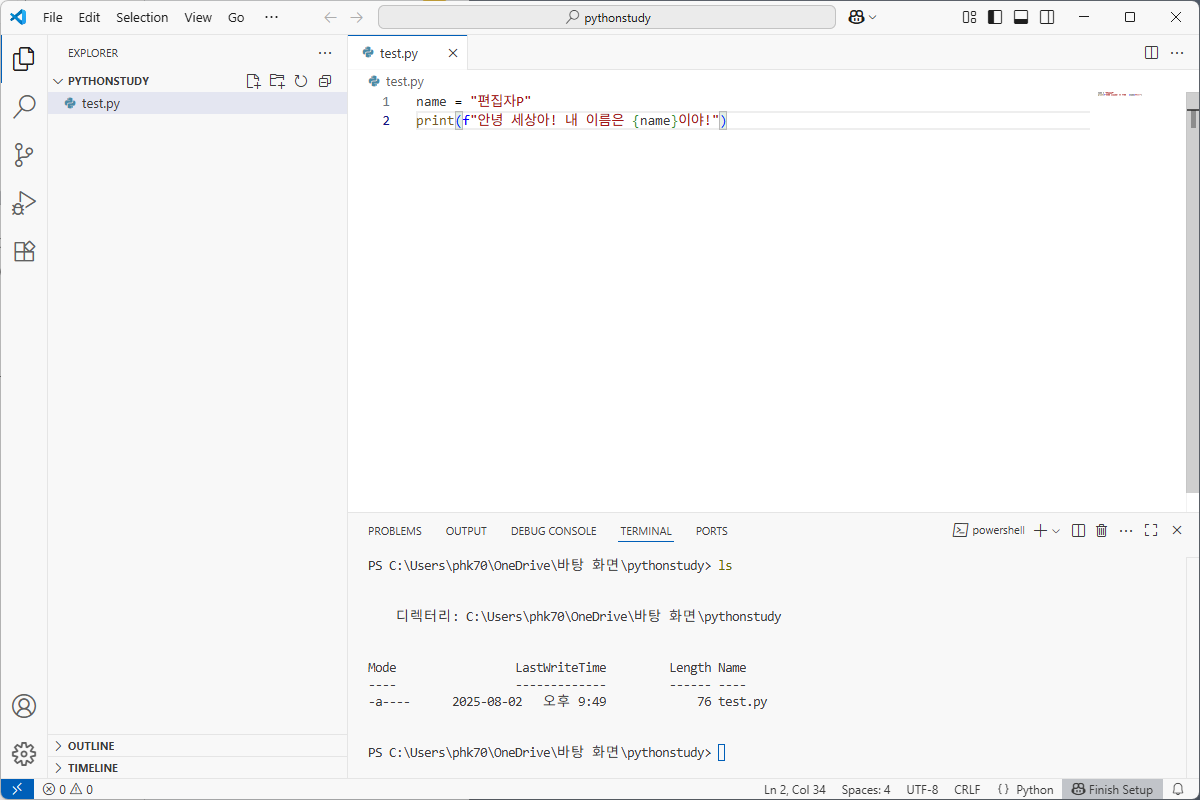Expand the TIMELINE section

tap(92, 768)
